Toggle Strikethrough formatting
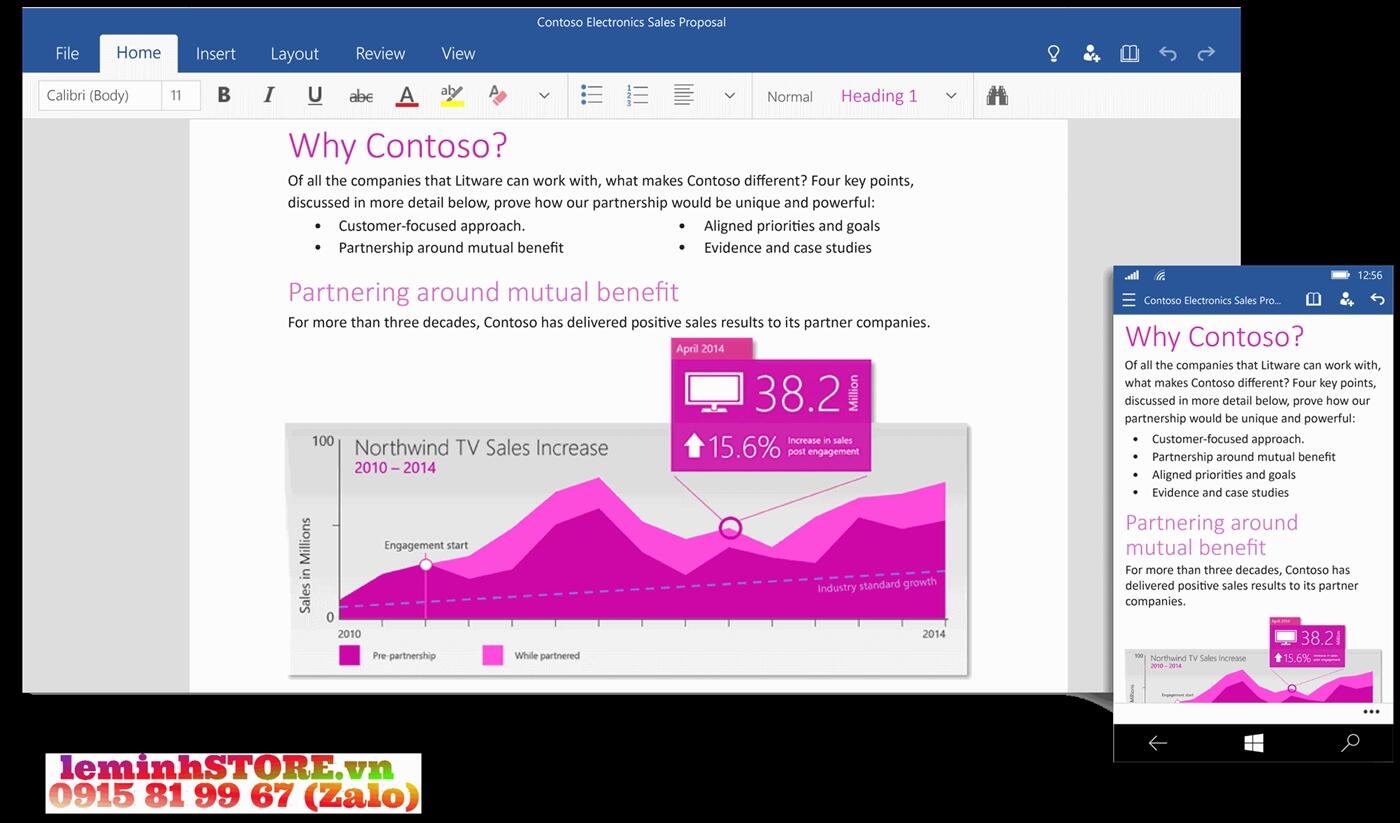The image size is (1400, 823). tap(361, 96)
